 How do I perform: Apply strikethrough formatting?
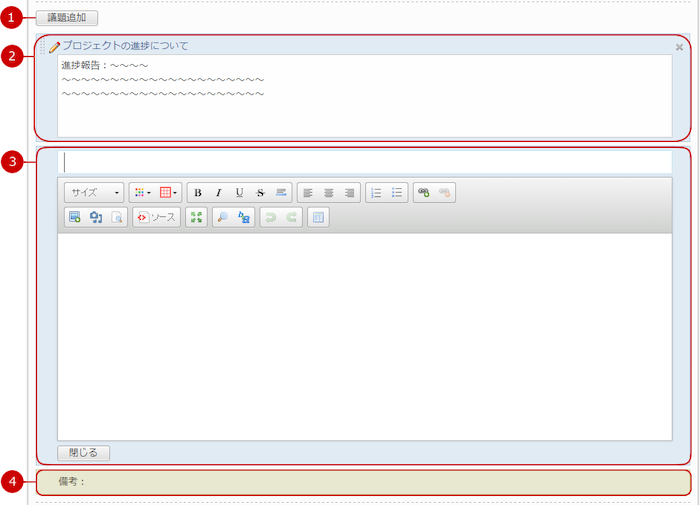click(x=260, y=192)
